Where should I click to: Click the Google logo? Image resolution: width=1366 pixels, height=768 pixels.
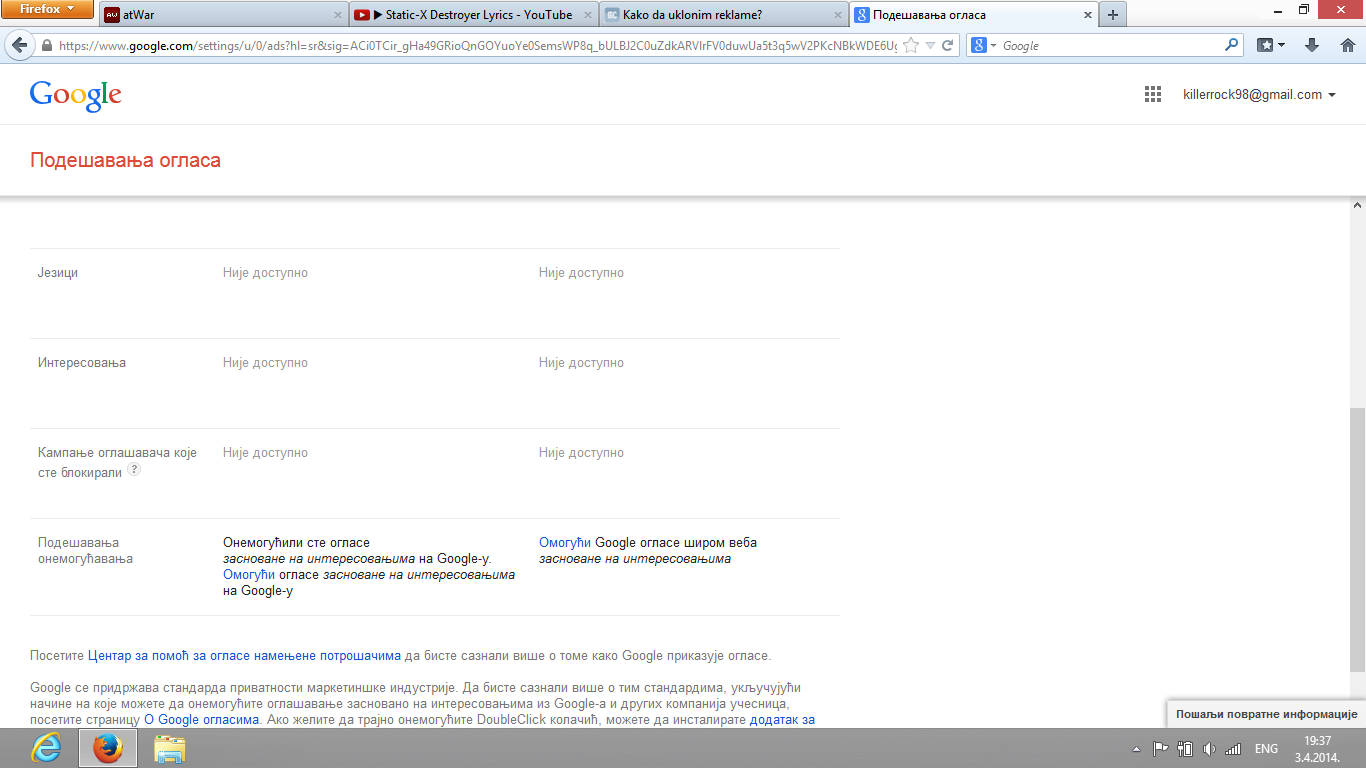[x=75, y=95]
